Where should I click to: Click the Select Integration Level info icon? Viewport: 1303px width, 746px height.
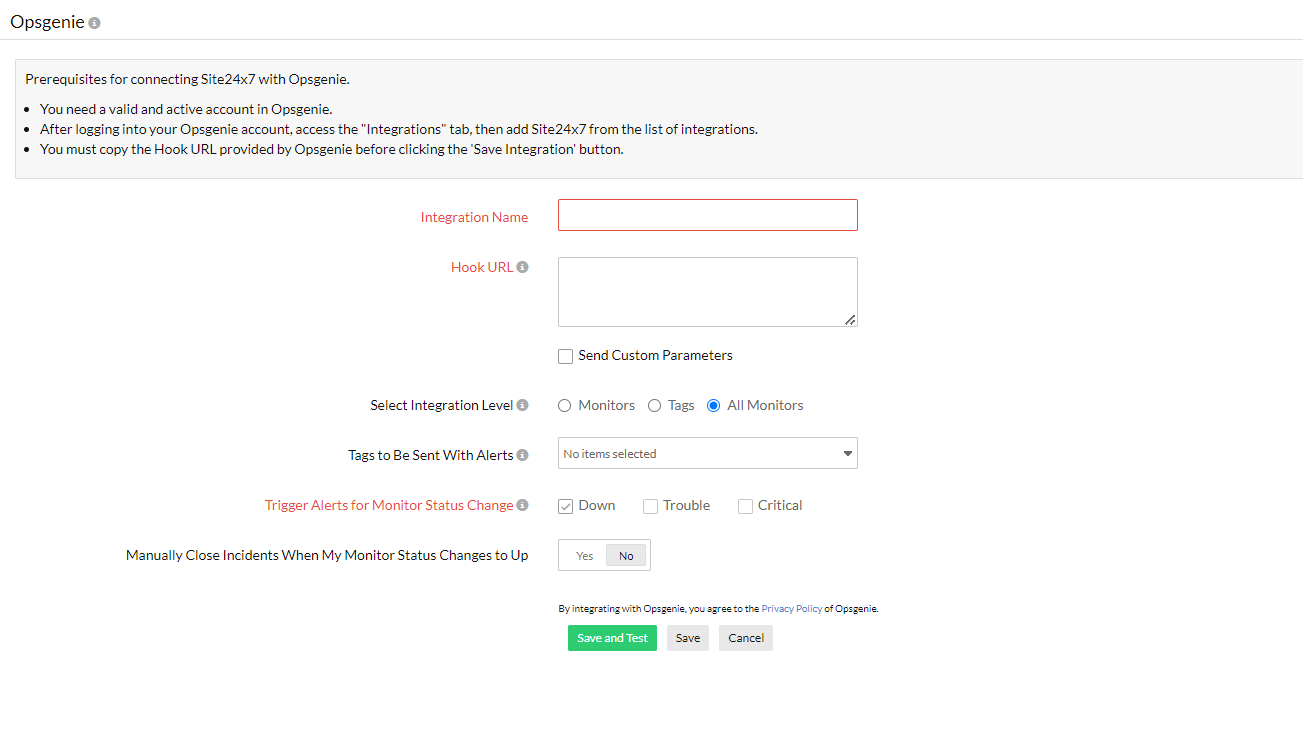(525, 404)
